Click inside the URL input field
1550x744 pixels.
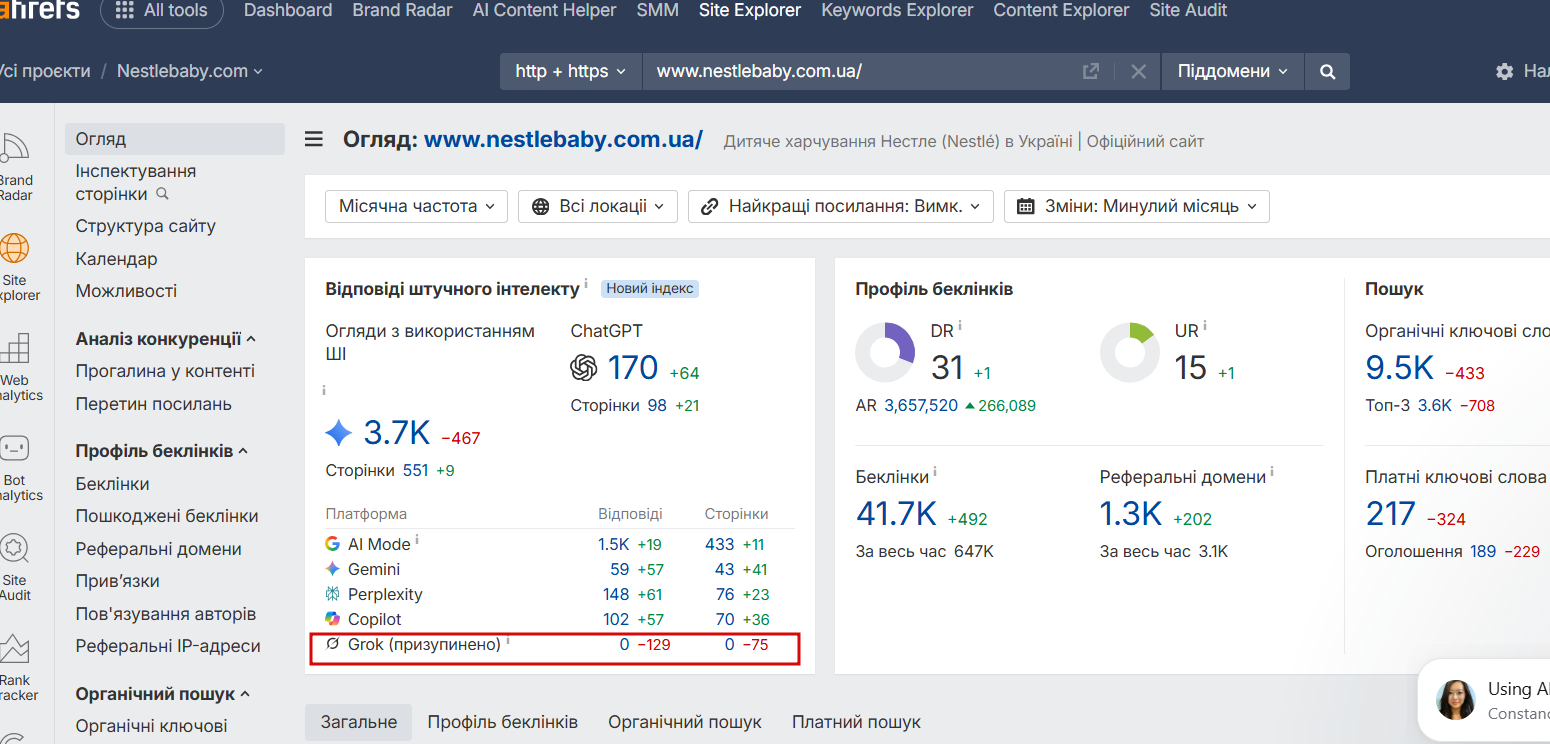[x=860, y=71]
